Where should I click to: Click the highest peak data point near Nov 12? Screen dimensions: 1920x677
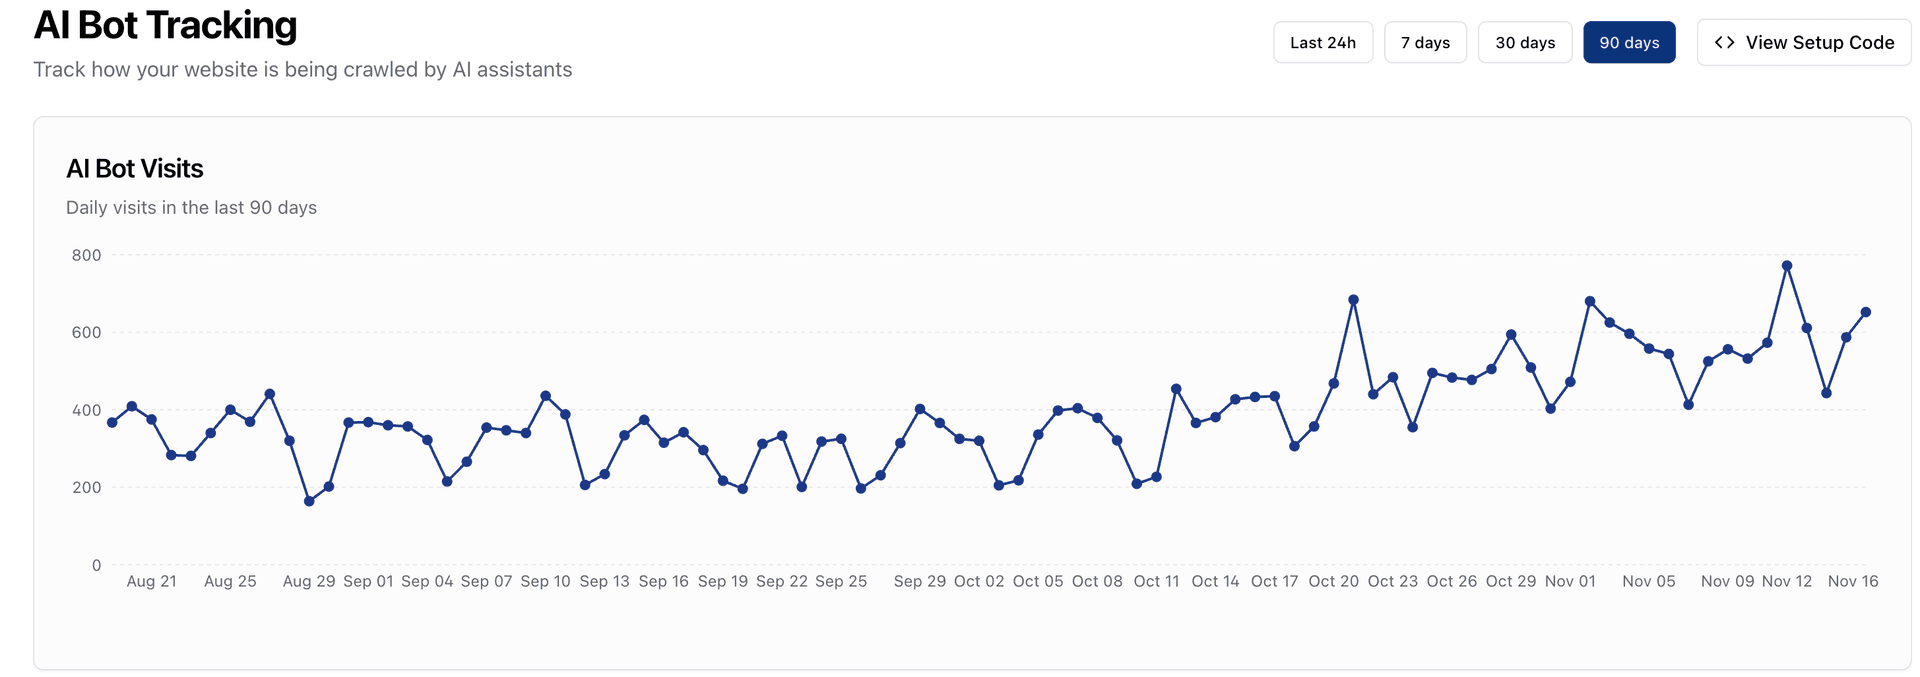tap(1787, 265)
